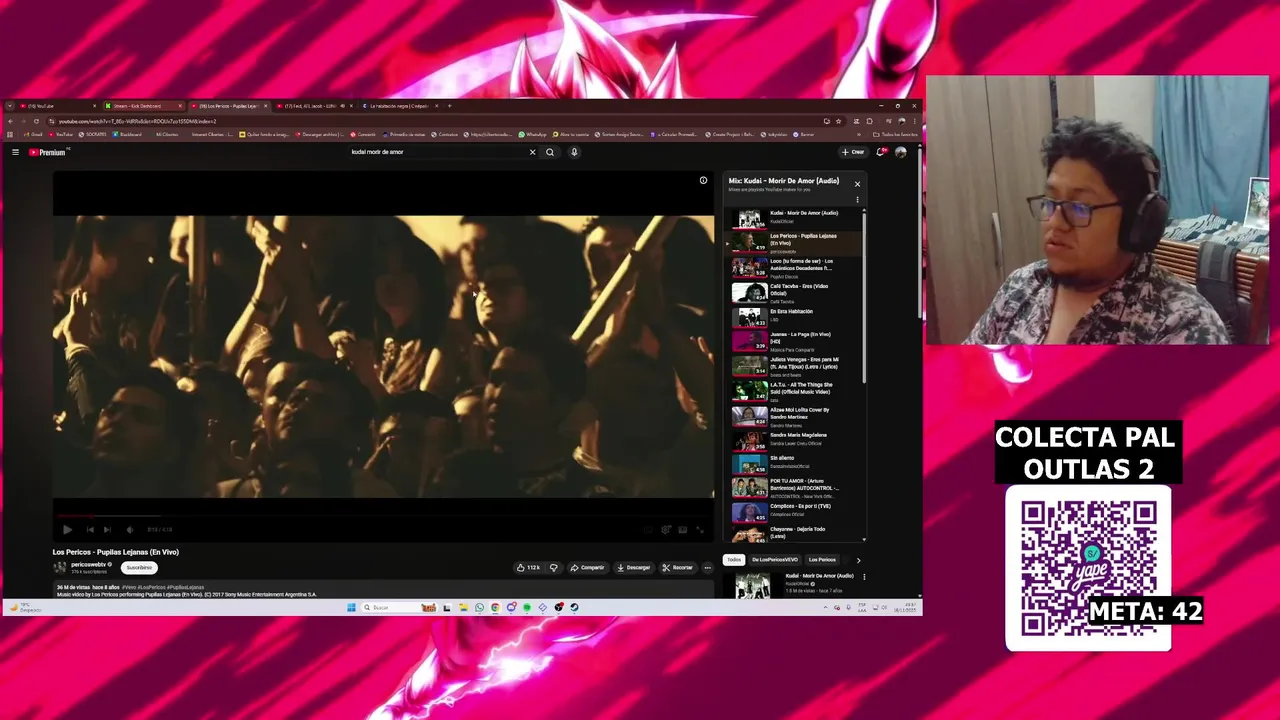Bookmark page with star icon

coord(838,121)
